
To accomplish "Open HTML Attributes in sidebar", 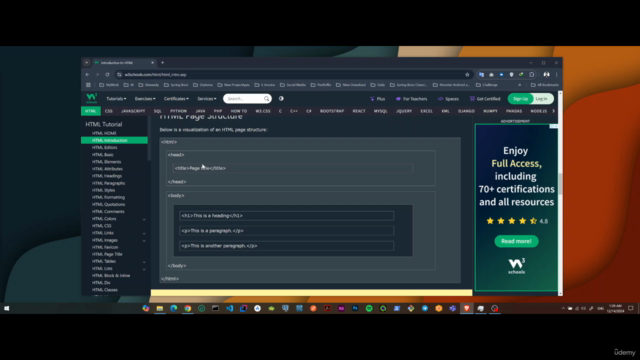I will click(107, 169).
